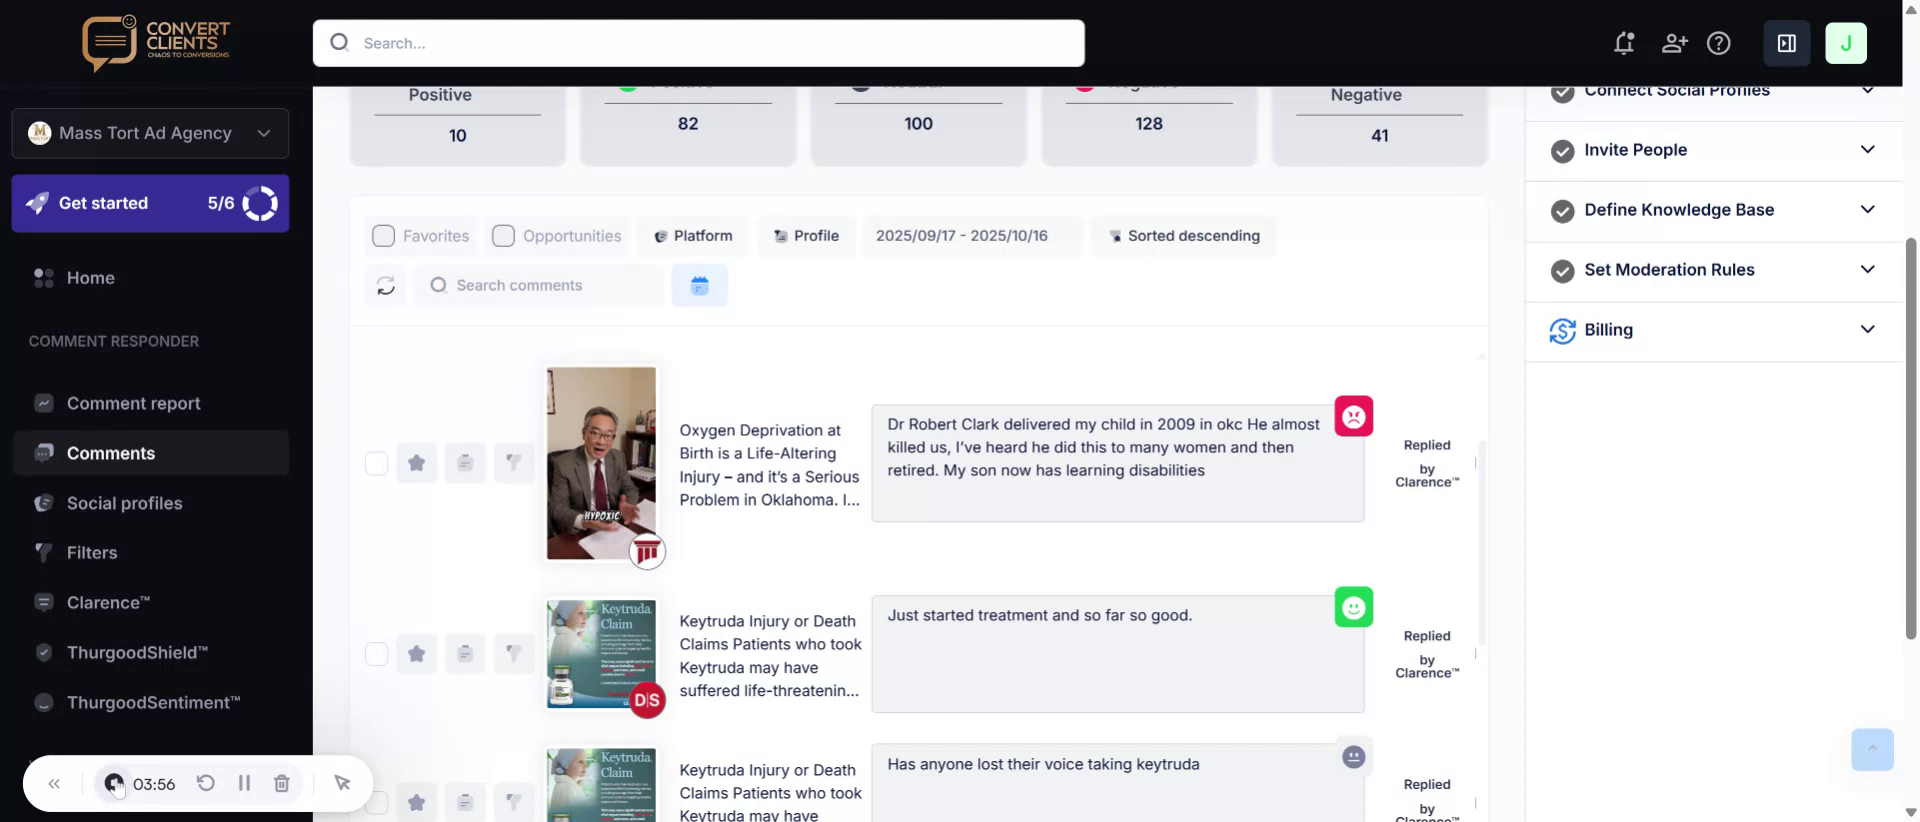The image size is (1920, 822).
Task: Click the top Search input field
Action: tap(699, 43)
